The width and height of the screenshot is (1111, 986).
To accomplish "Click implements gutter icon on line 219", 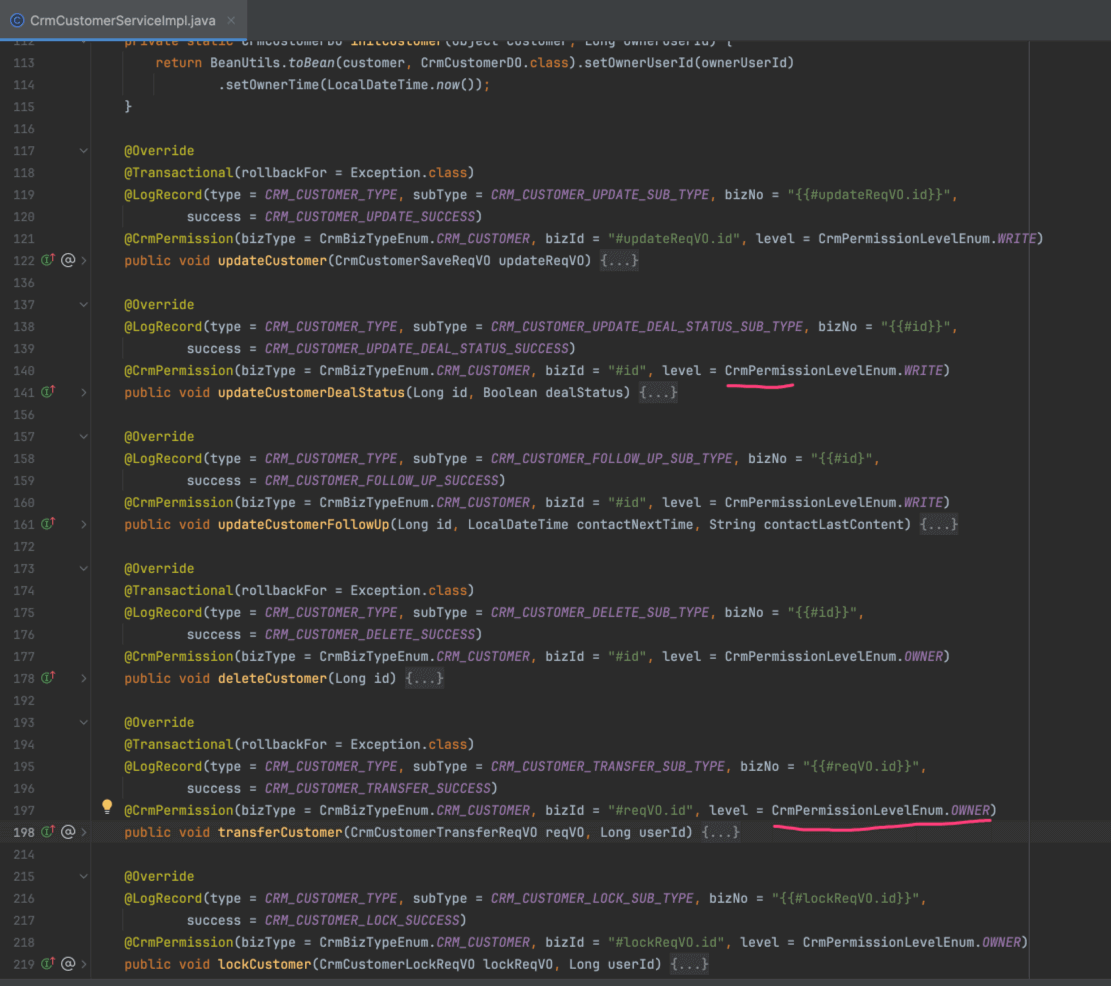I will pyautogui.click(x=47, y=965).
